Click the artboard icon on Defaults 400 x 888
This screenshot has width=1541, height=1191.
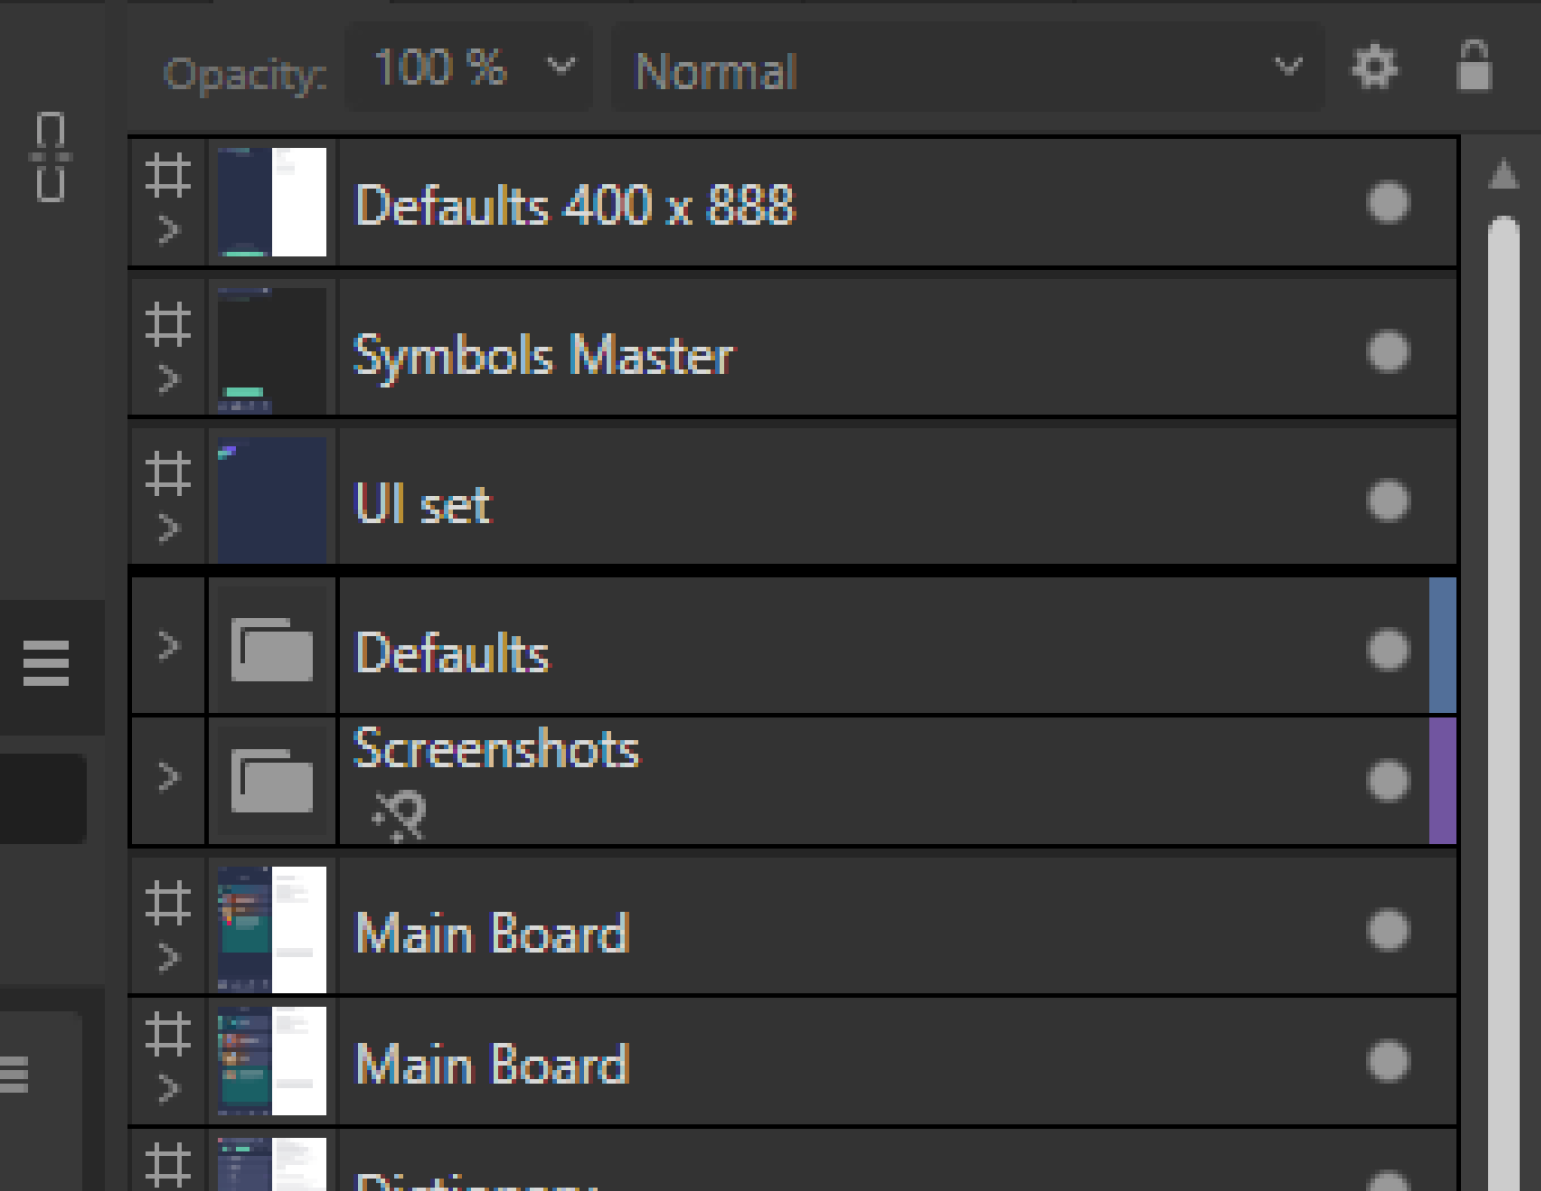tap(168, 175)
